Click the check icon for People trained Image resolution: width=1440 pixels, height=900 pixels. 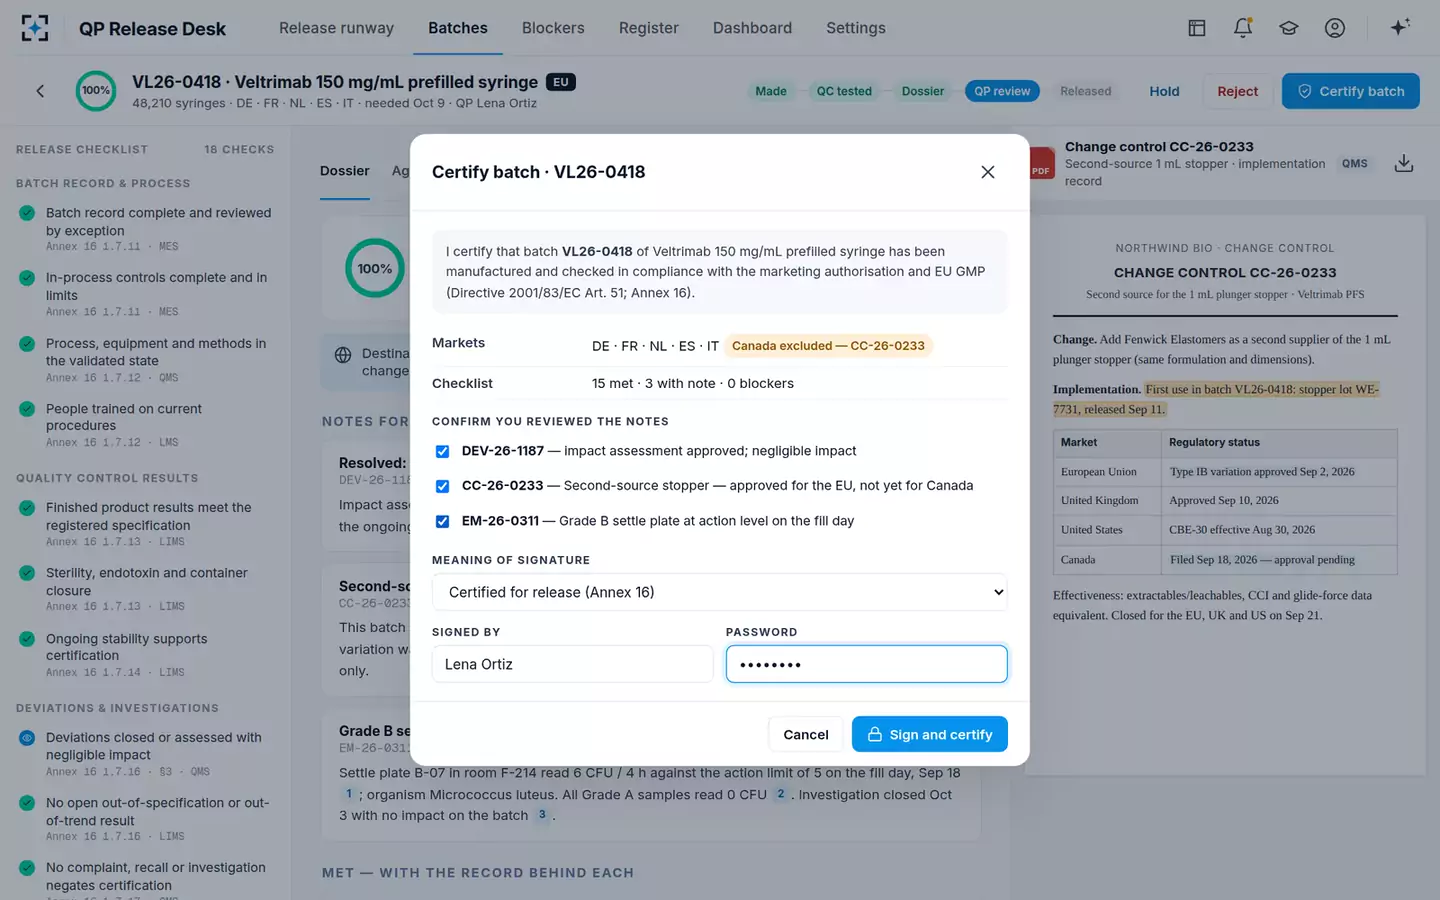pyautogui.click(x=27, y=409)
